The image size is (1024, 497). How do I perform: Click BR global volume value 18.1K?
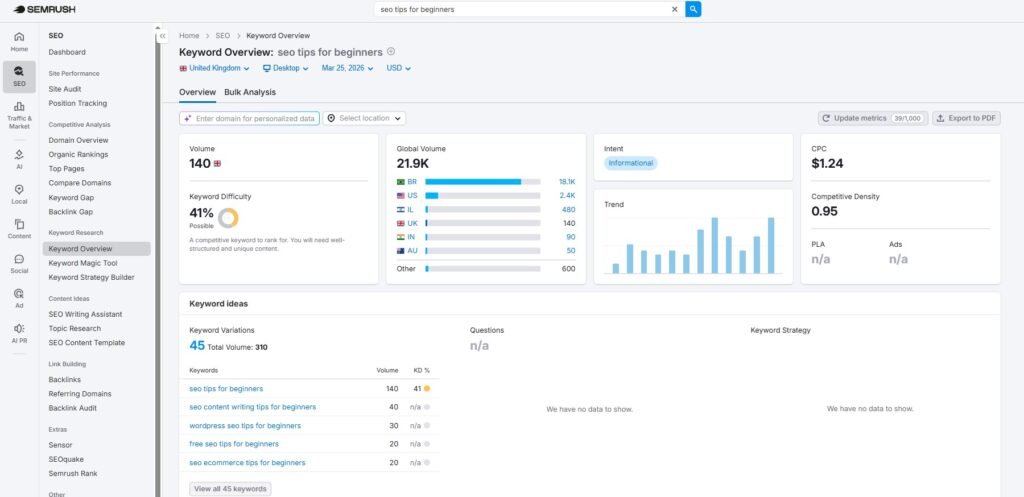[567, 182]
